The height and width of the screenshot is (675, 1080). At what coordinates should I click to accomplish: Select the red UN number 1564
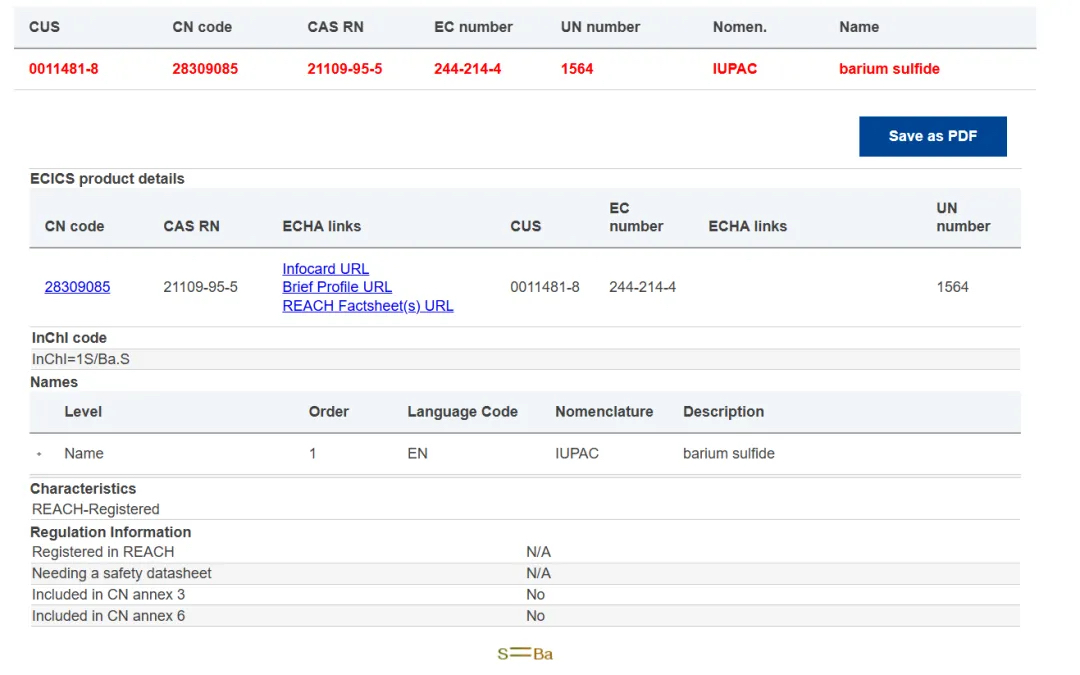pos(577,69)
